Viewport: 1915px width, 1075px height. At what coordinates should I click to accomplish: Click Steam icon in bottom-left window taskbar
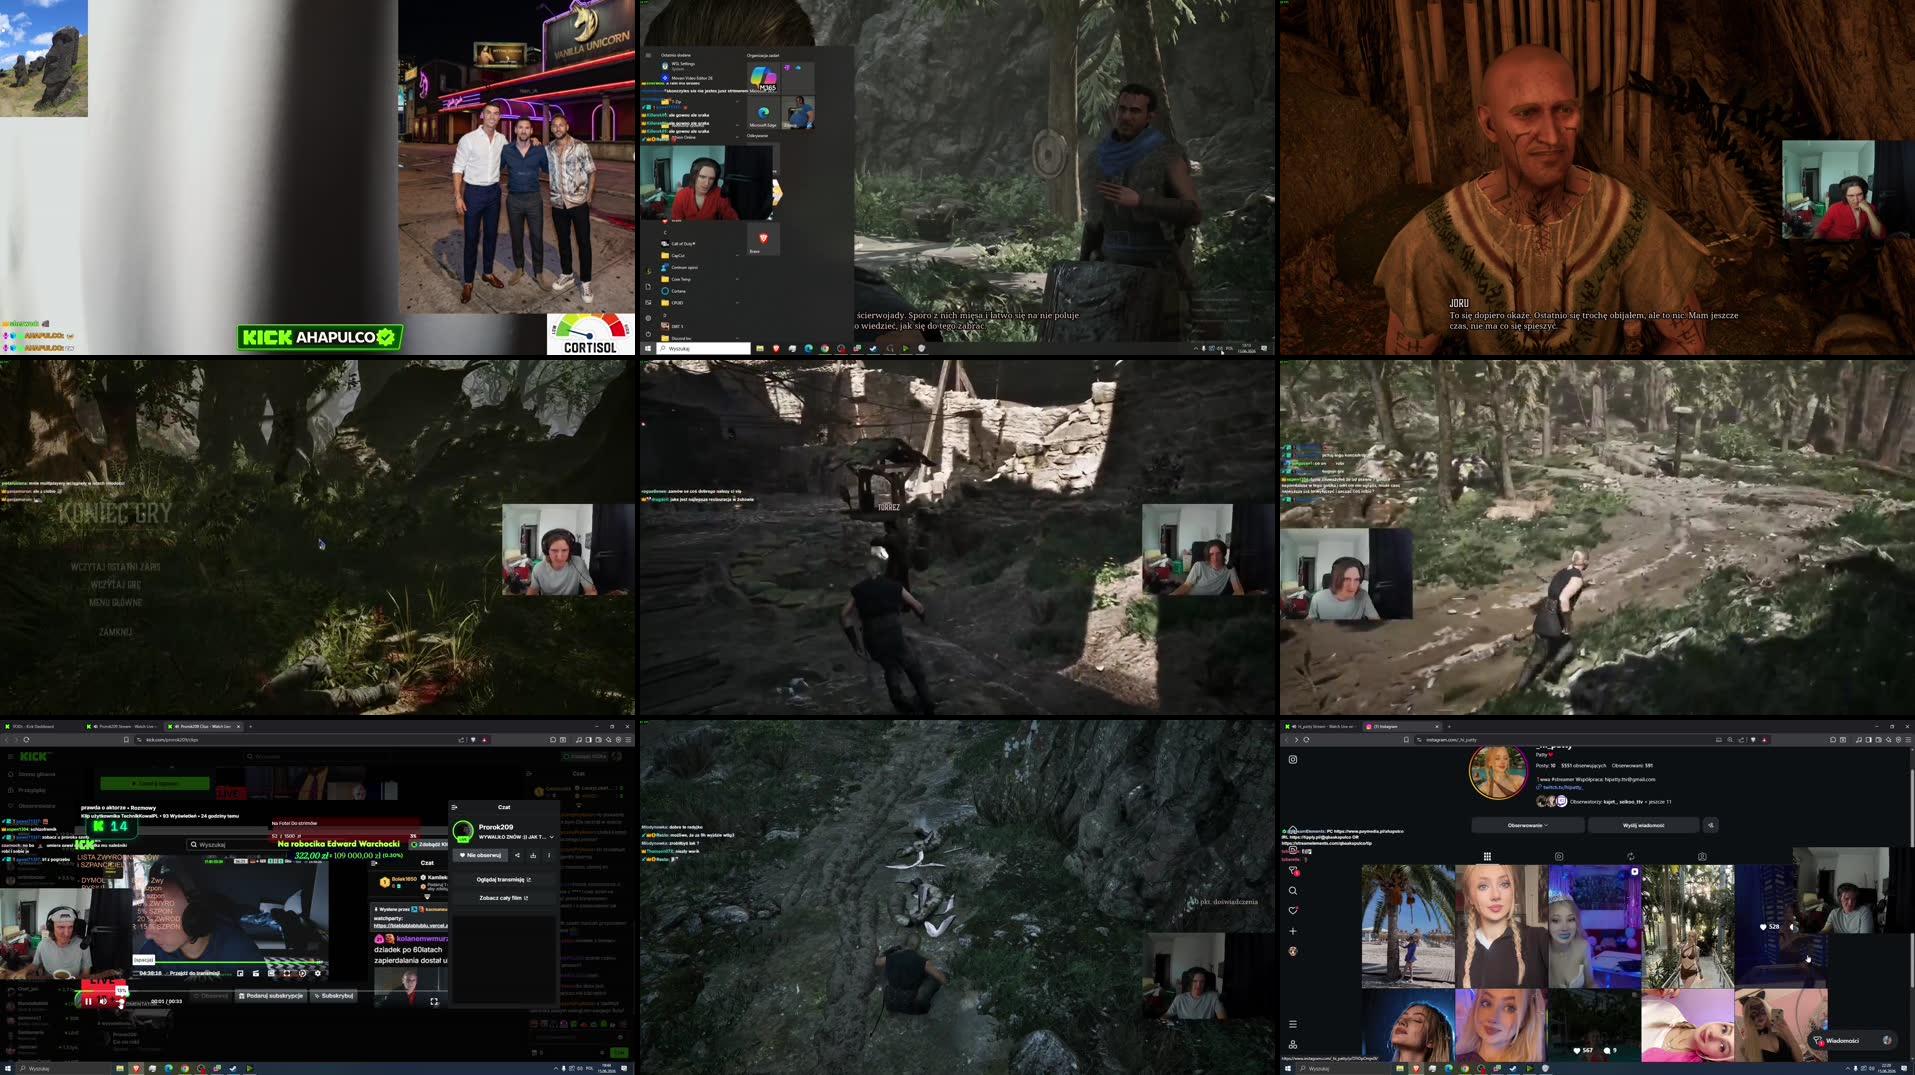(x=233, y=1068)
